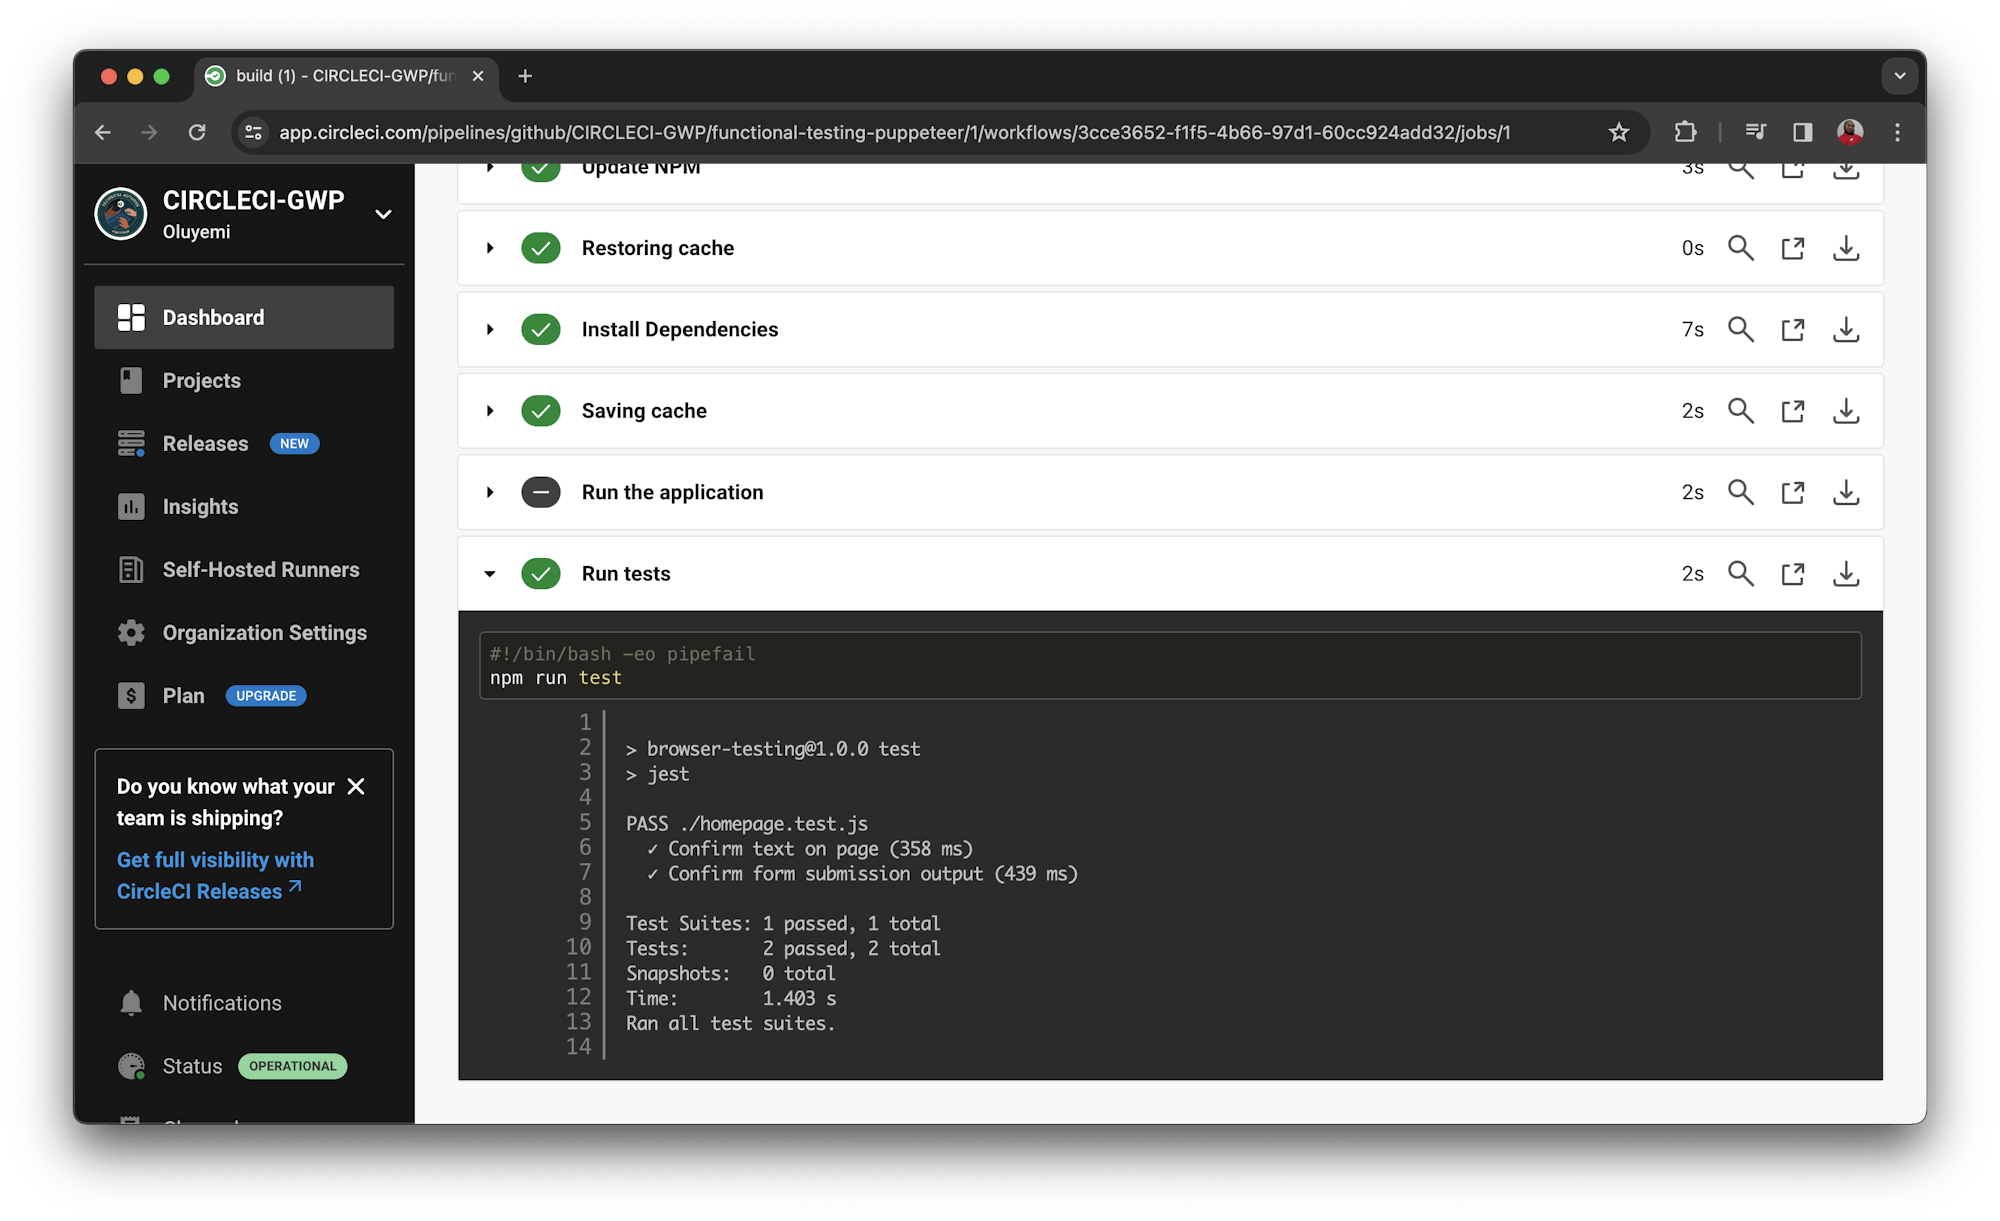
Task: Download the Install Dependencies step log
Action: (x=1846, y=329)
